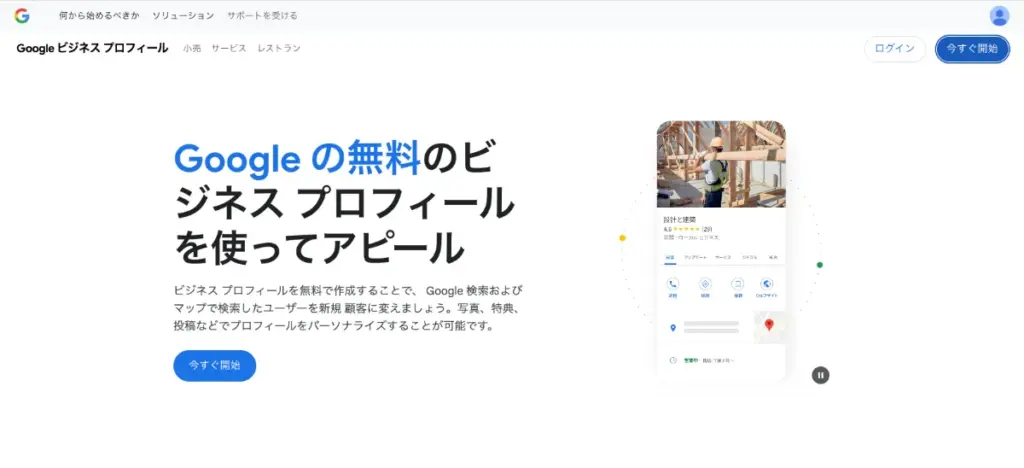
Task: Click the blue location pin icon
Action: [673, 328]
